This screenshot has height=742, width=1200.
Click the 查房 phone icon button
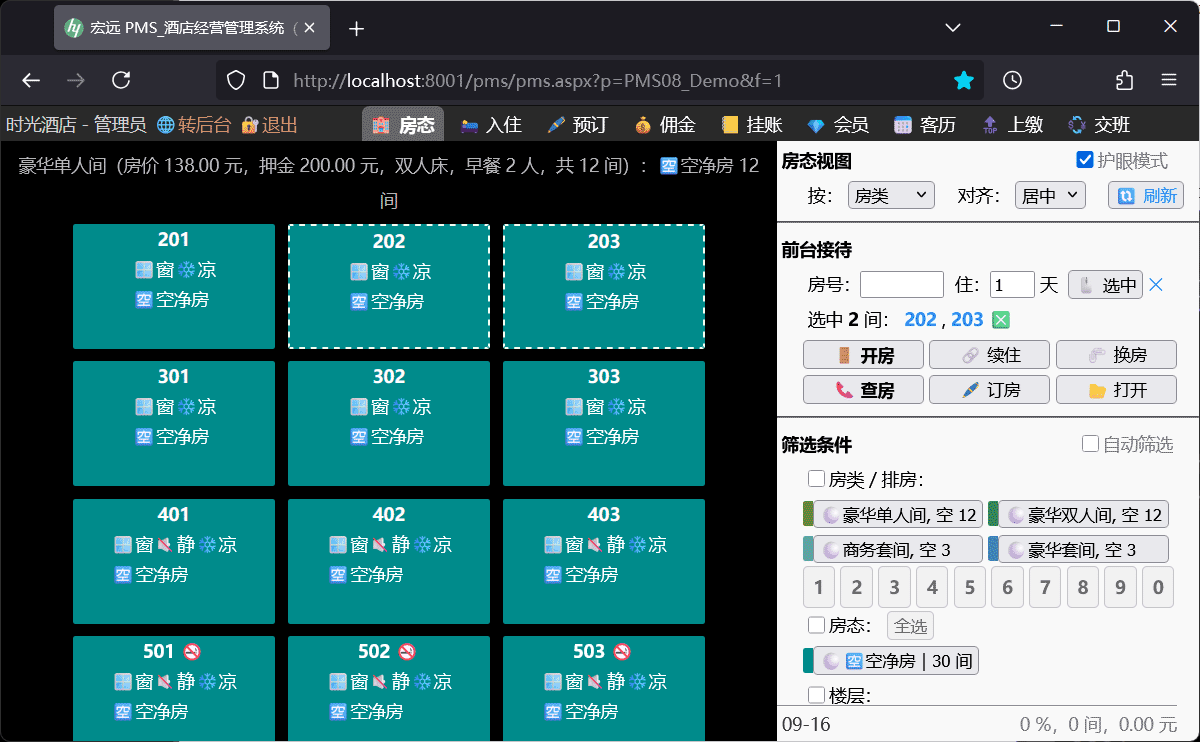coord(864,390)
